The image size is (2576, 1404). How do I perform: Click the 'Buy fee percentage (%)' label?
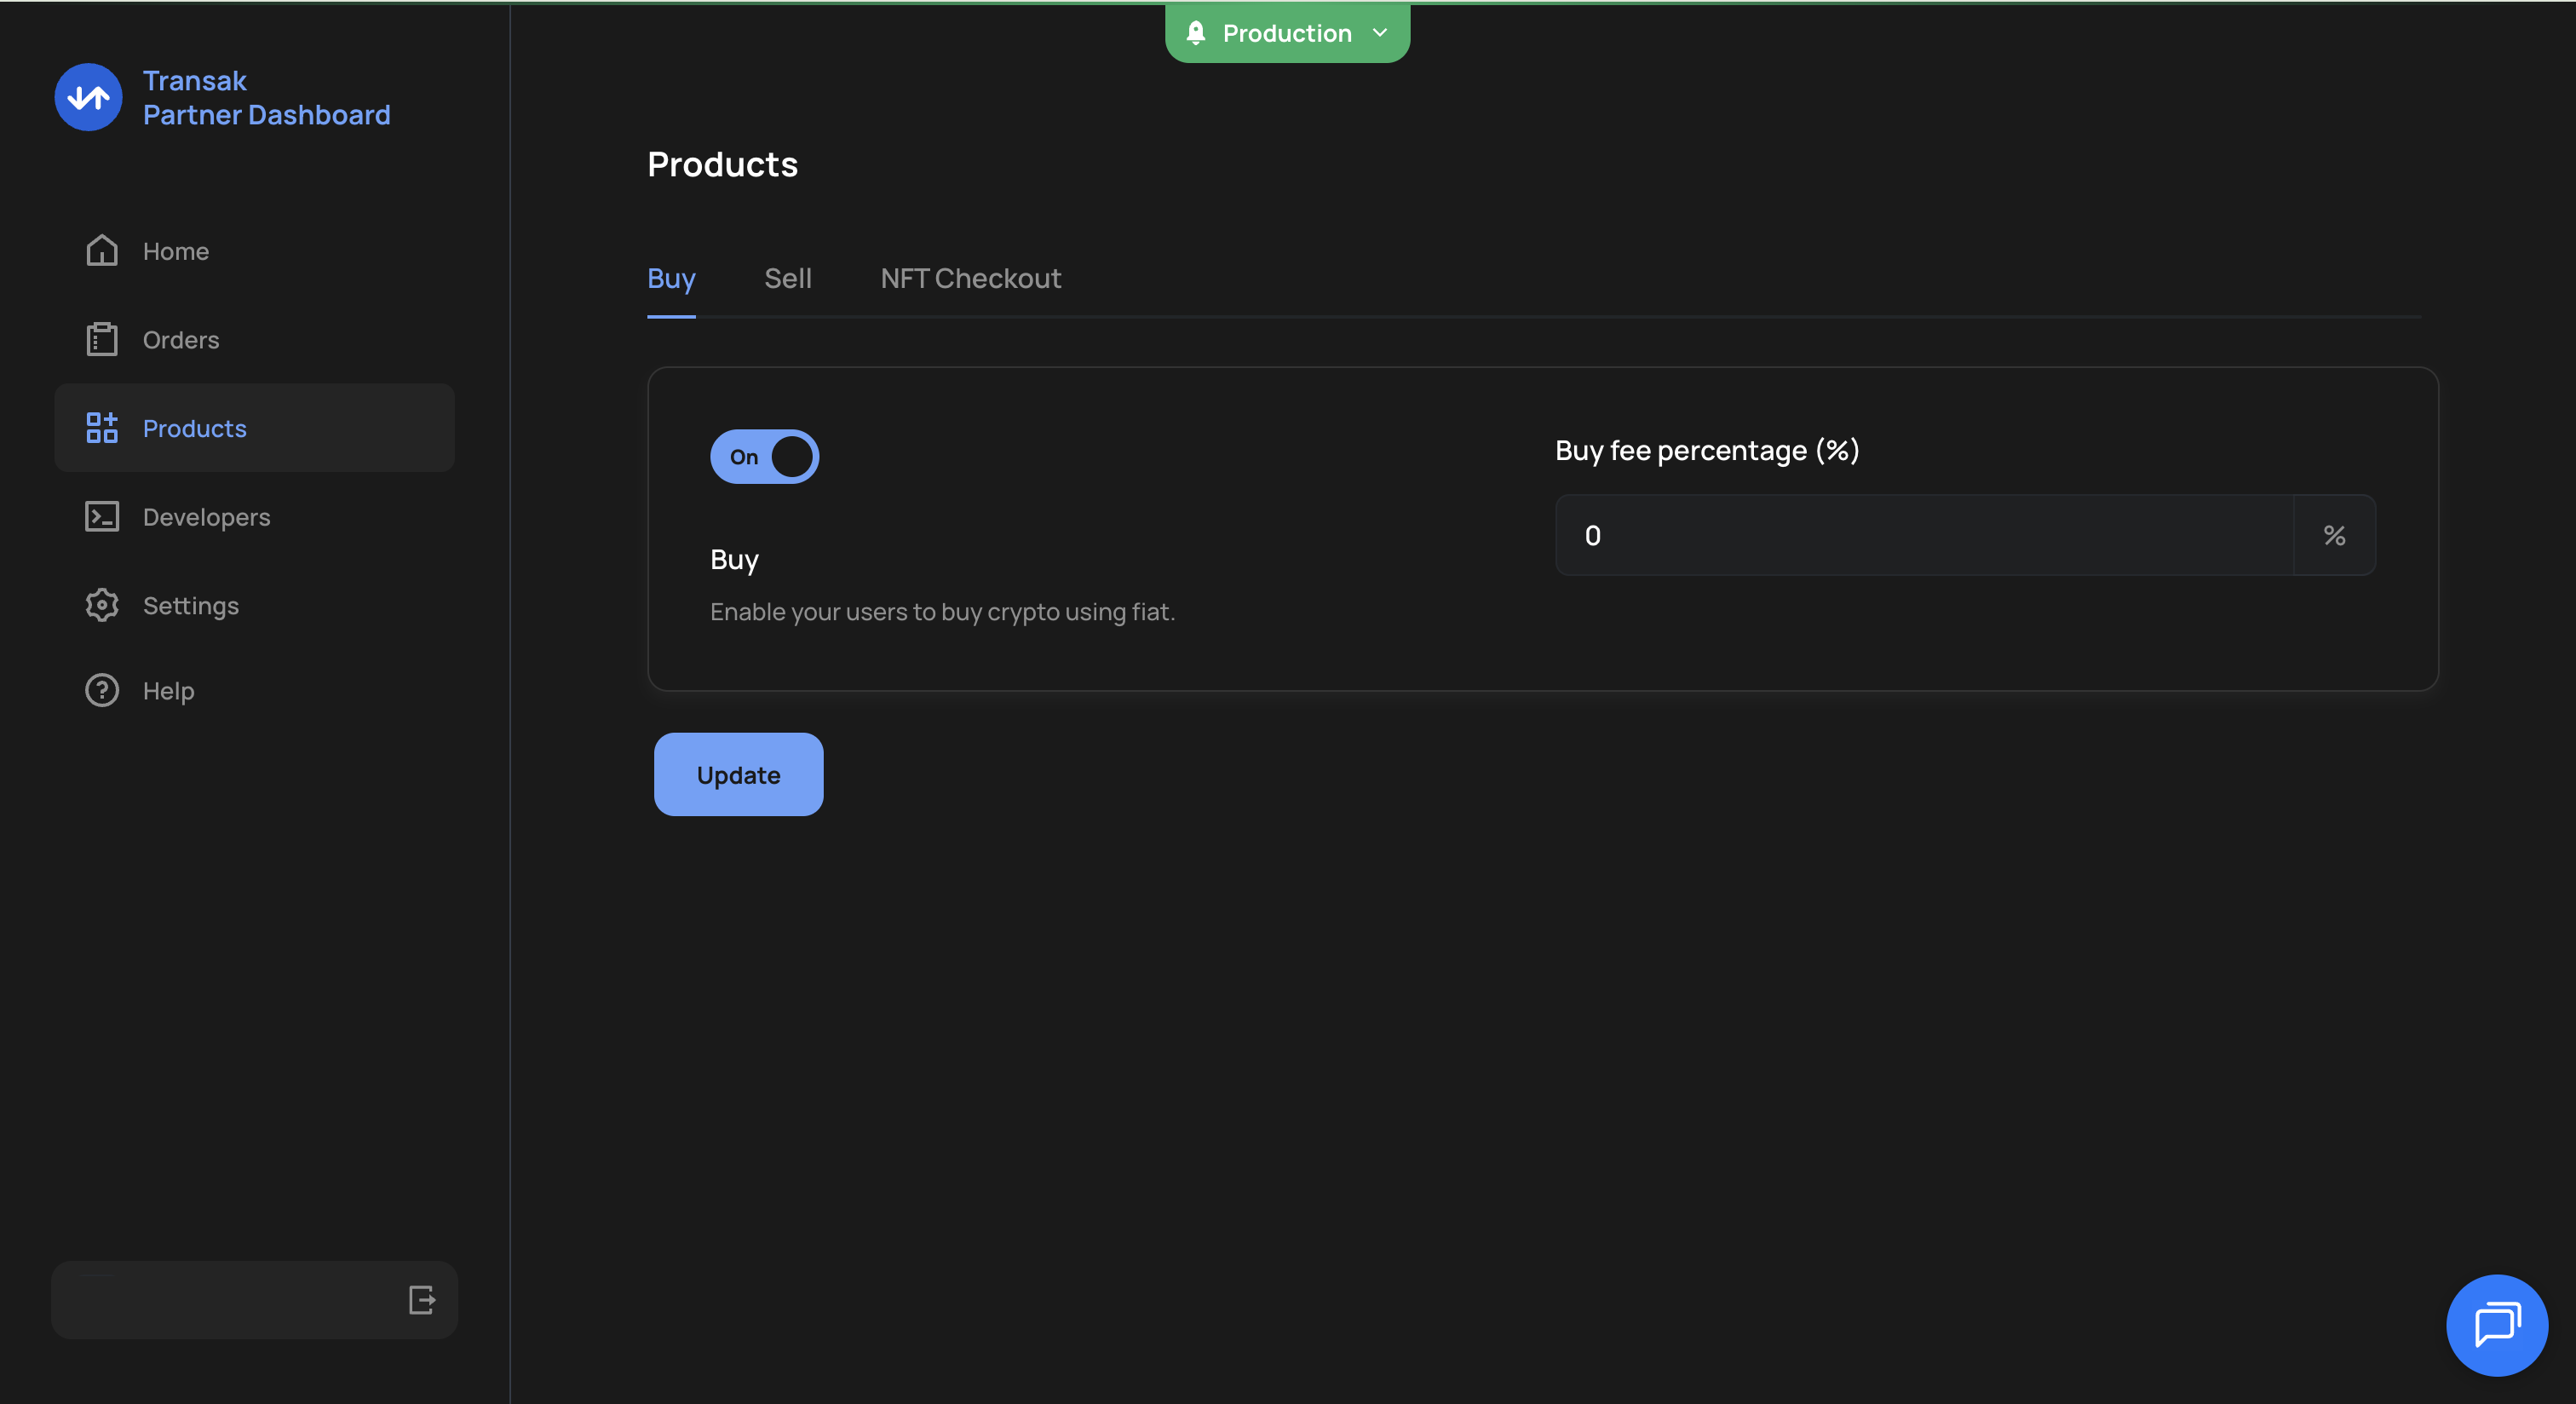pyautogui.click(x=1707, y=450)
